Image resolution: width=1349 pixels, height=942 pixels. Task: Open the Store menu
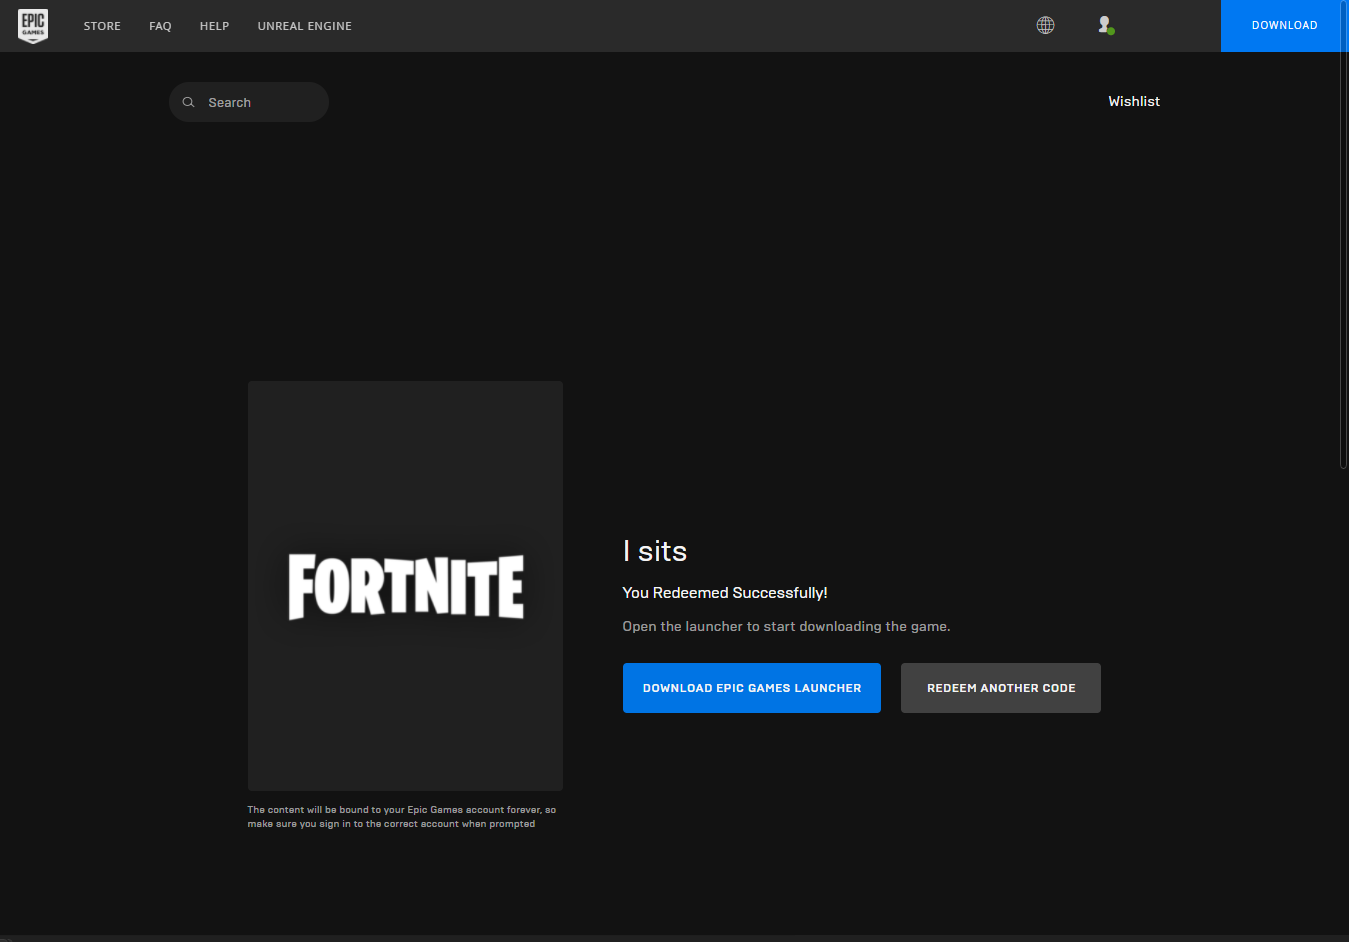click(x=102, y=26)
